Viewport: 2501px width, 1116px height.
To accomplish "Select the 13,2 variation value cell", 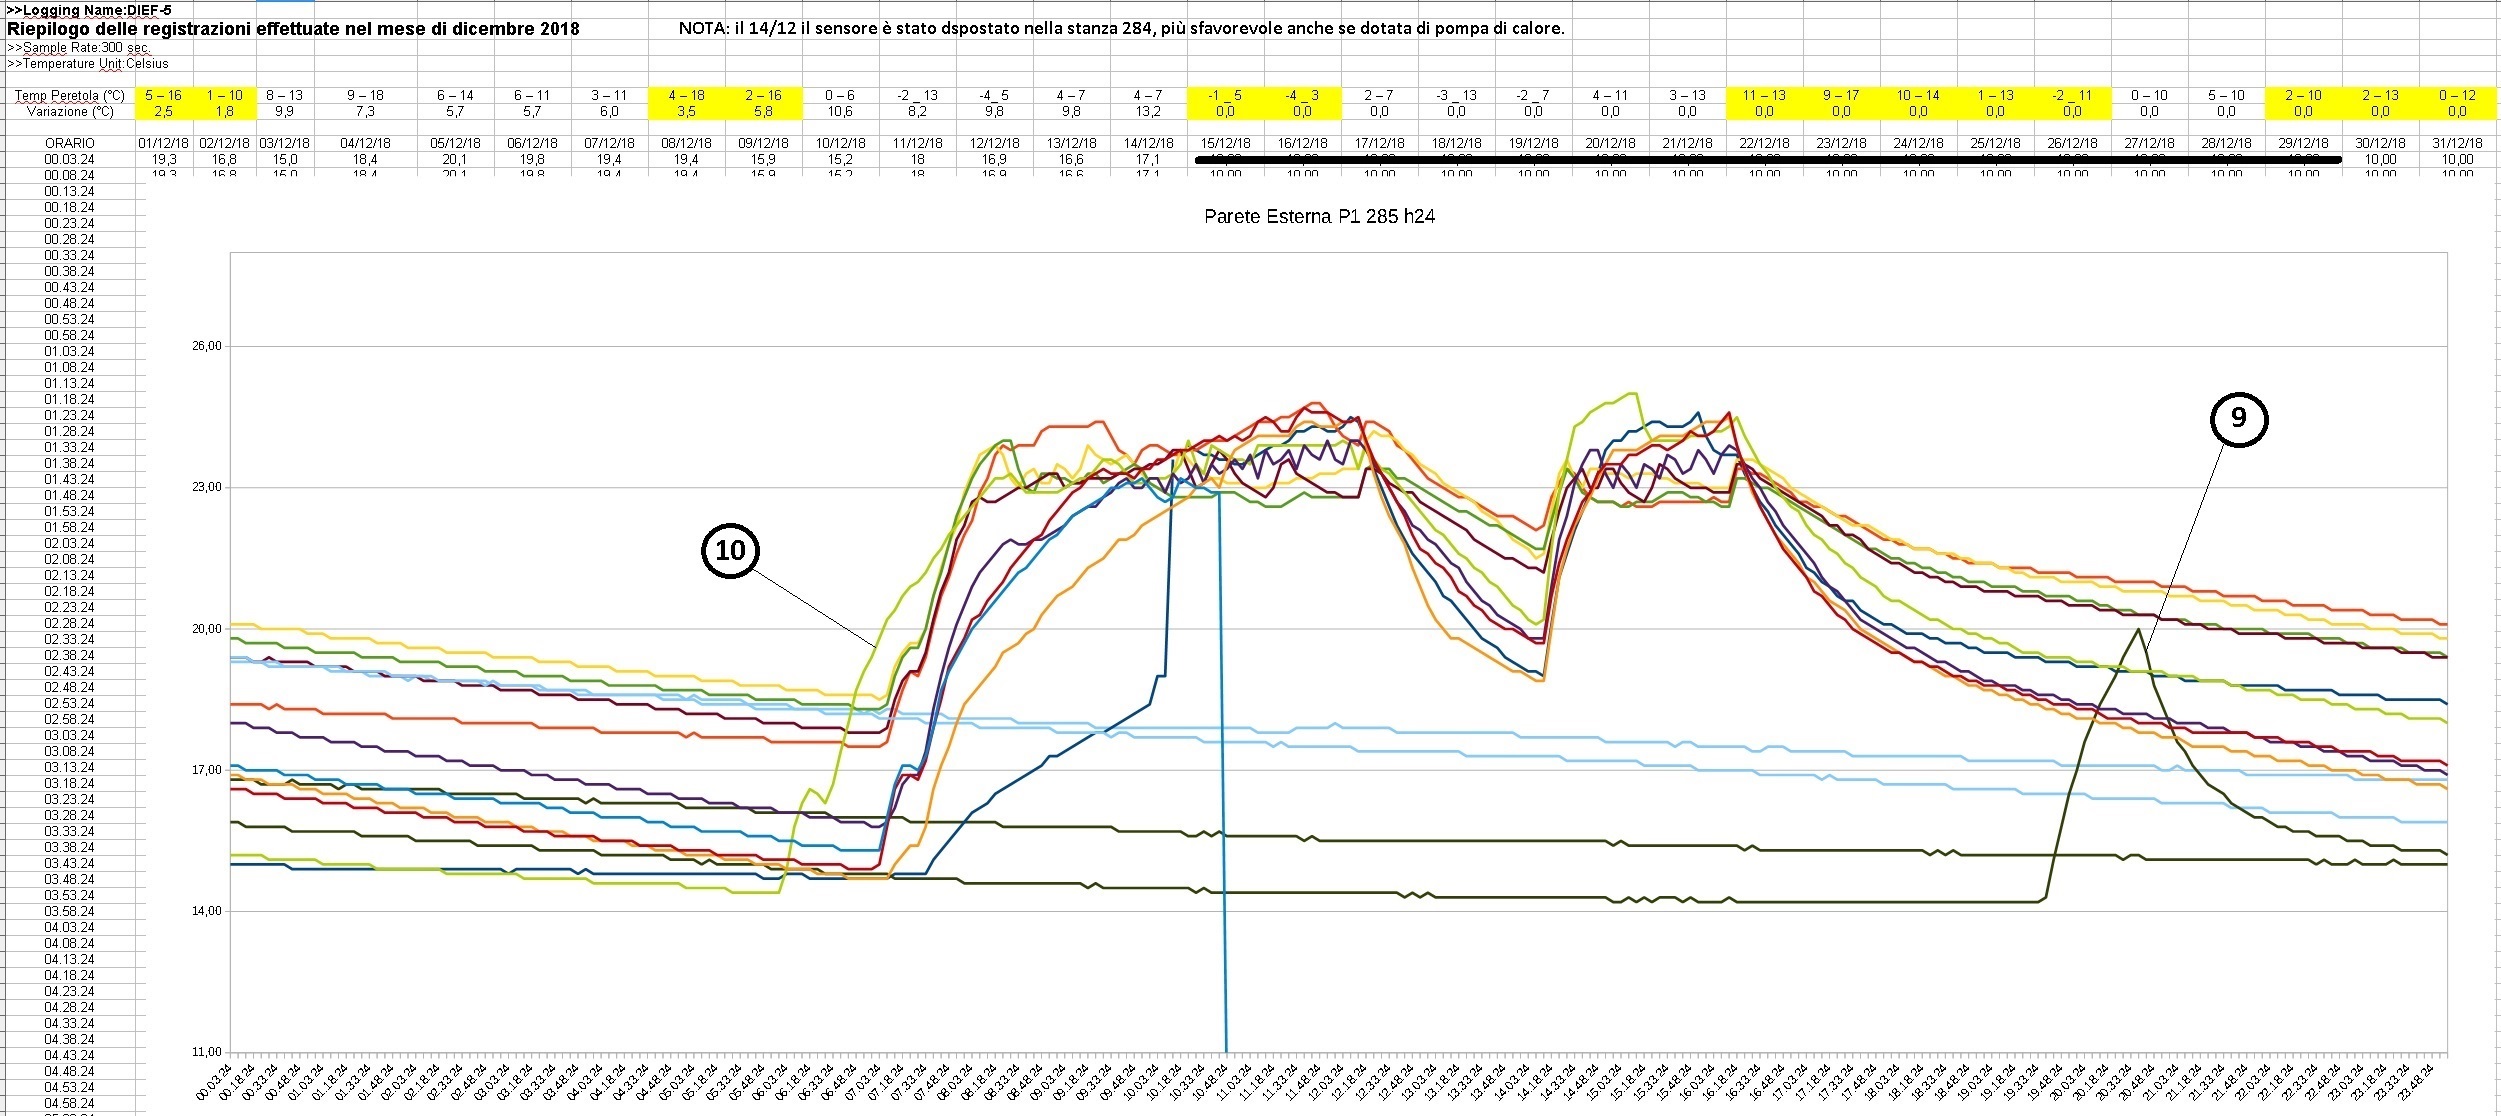I will coord(1148,112).
